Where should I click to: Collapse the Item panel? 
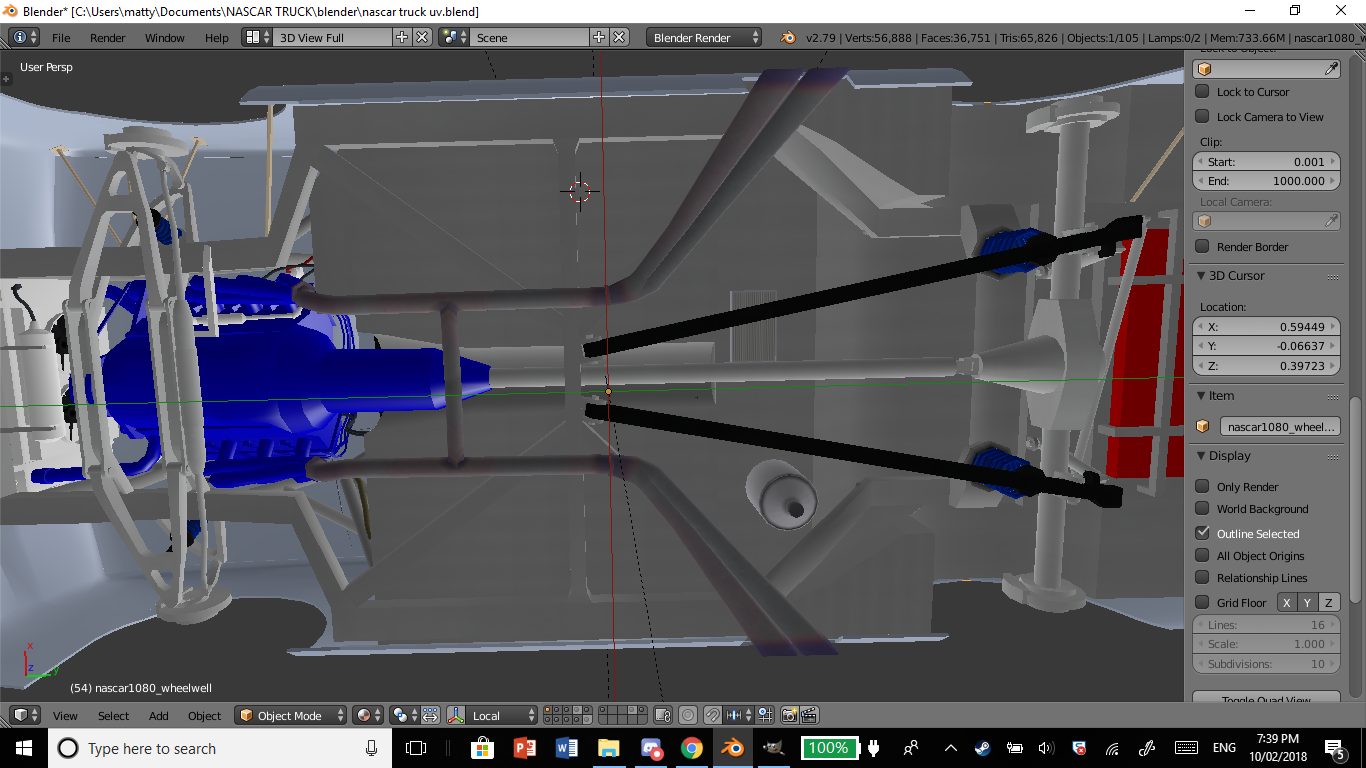coord(1202,395)
